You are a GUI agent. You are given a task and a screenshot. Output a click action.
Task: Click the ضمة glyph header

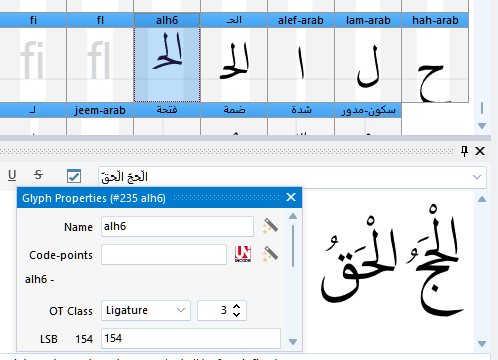pyautogui.click(x=234, y=110)
